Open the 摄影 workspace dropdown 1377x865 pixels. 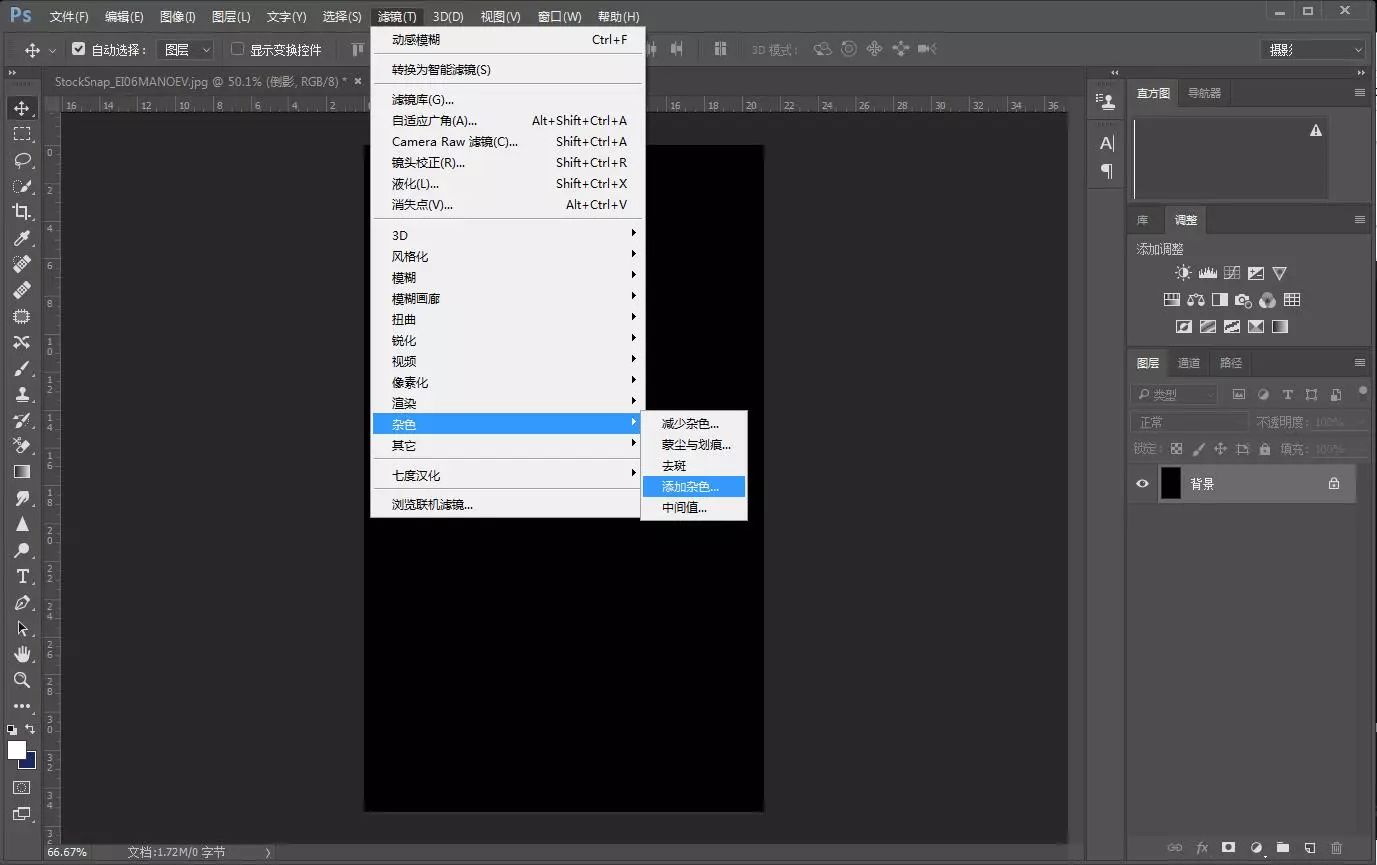1313,49
